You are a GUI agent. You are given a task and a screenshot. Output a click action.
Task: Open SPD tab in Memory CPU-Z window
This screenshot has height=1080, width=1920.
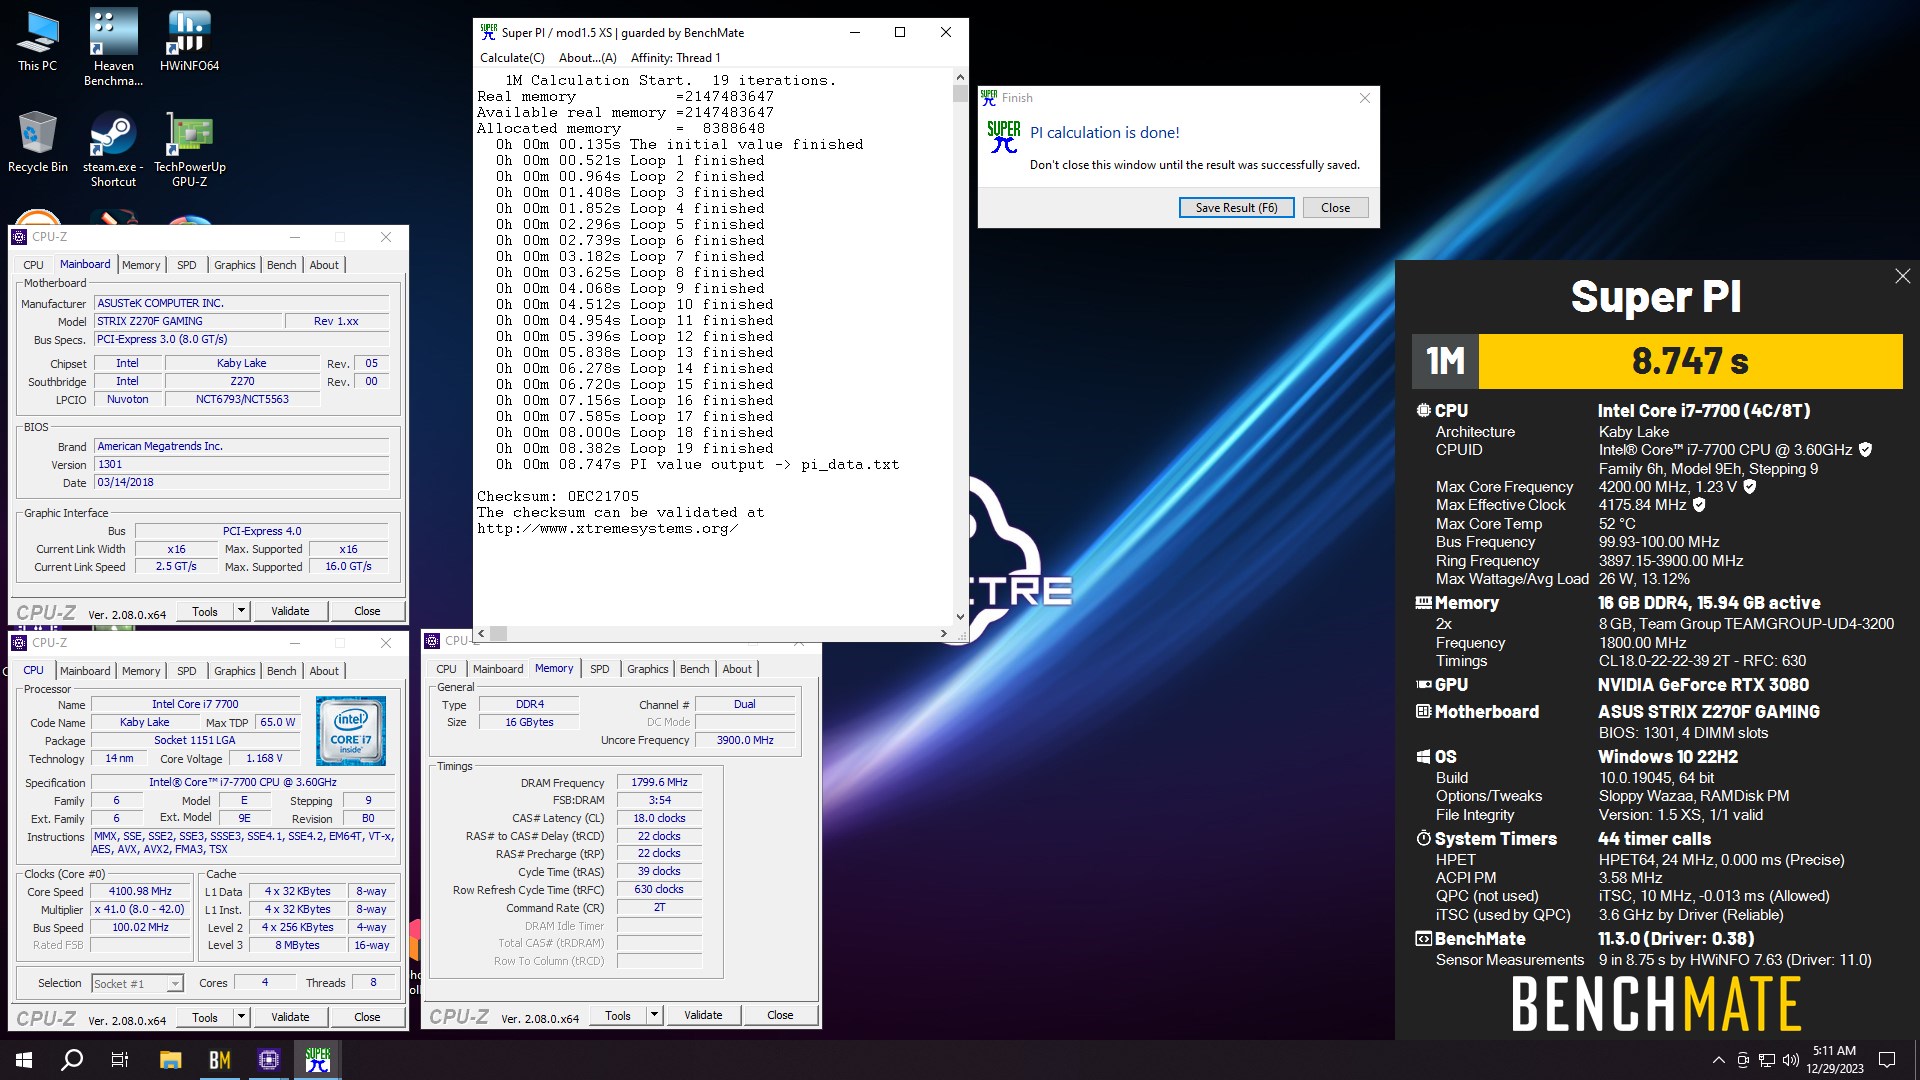pyautogui.click(x=600, y=669)
